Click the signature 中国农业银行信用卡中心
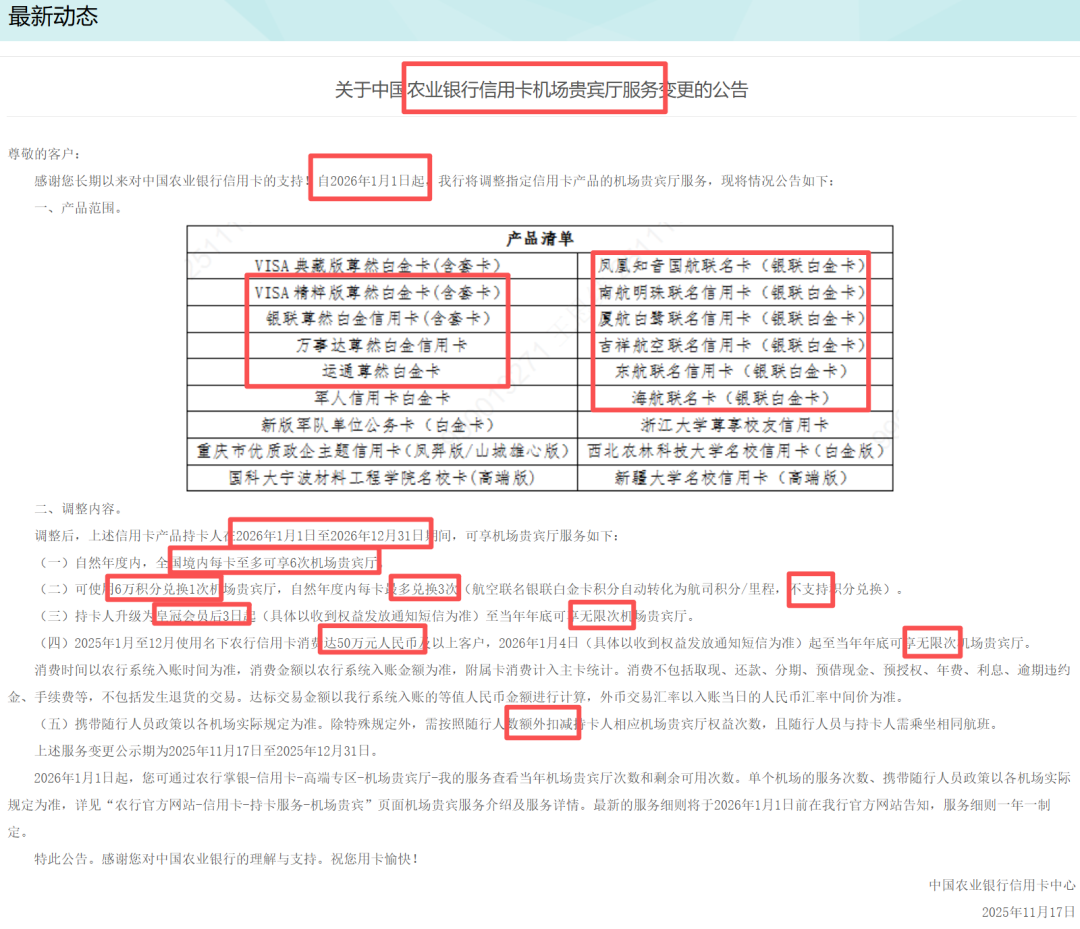The height and width of the screenshot is (929, 1080). click(x=1001, y=884)
